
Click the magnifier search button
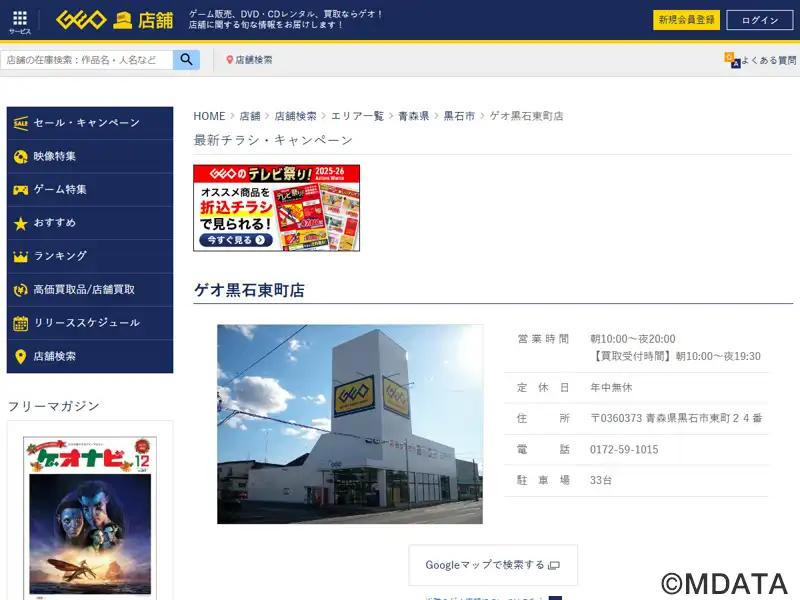pyautogui.click(x=186, y=60)
